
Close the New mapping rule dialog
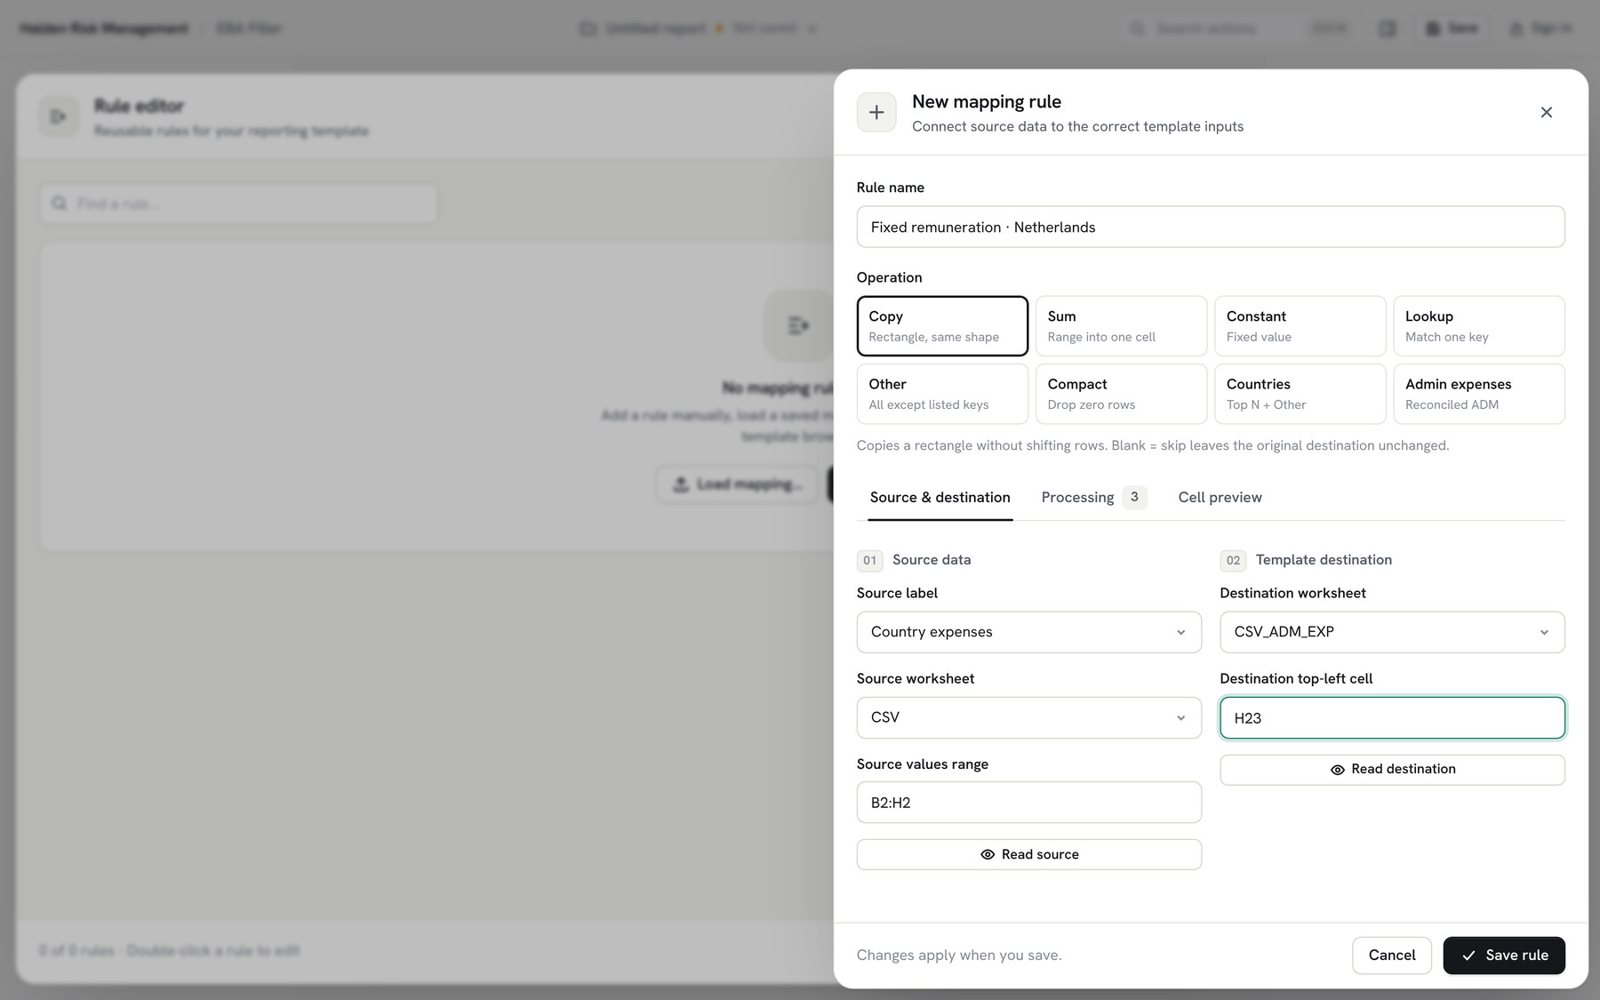click(1546, 112)
